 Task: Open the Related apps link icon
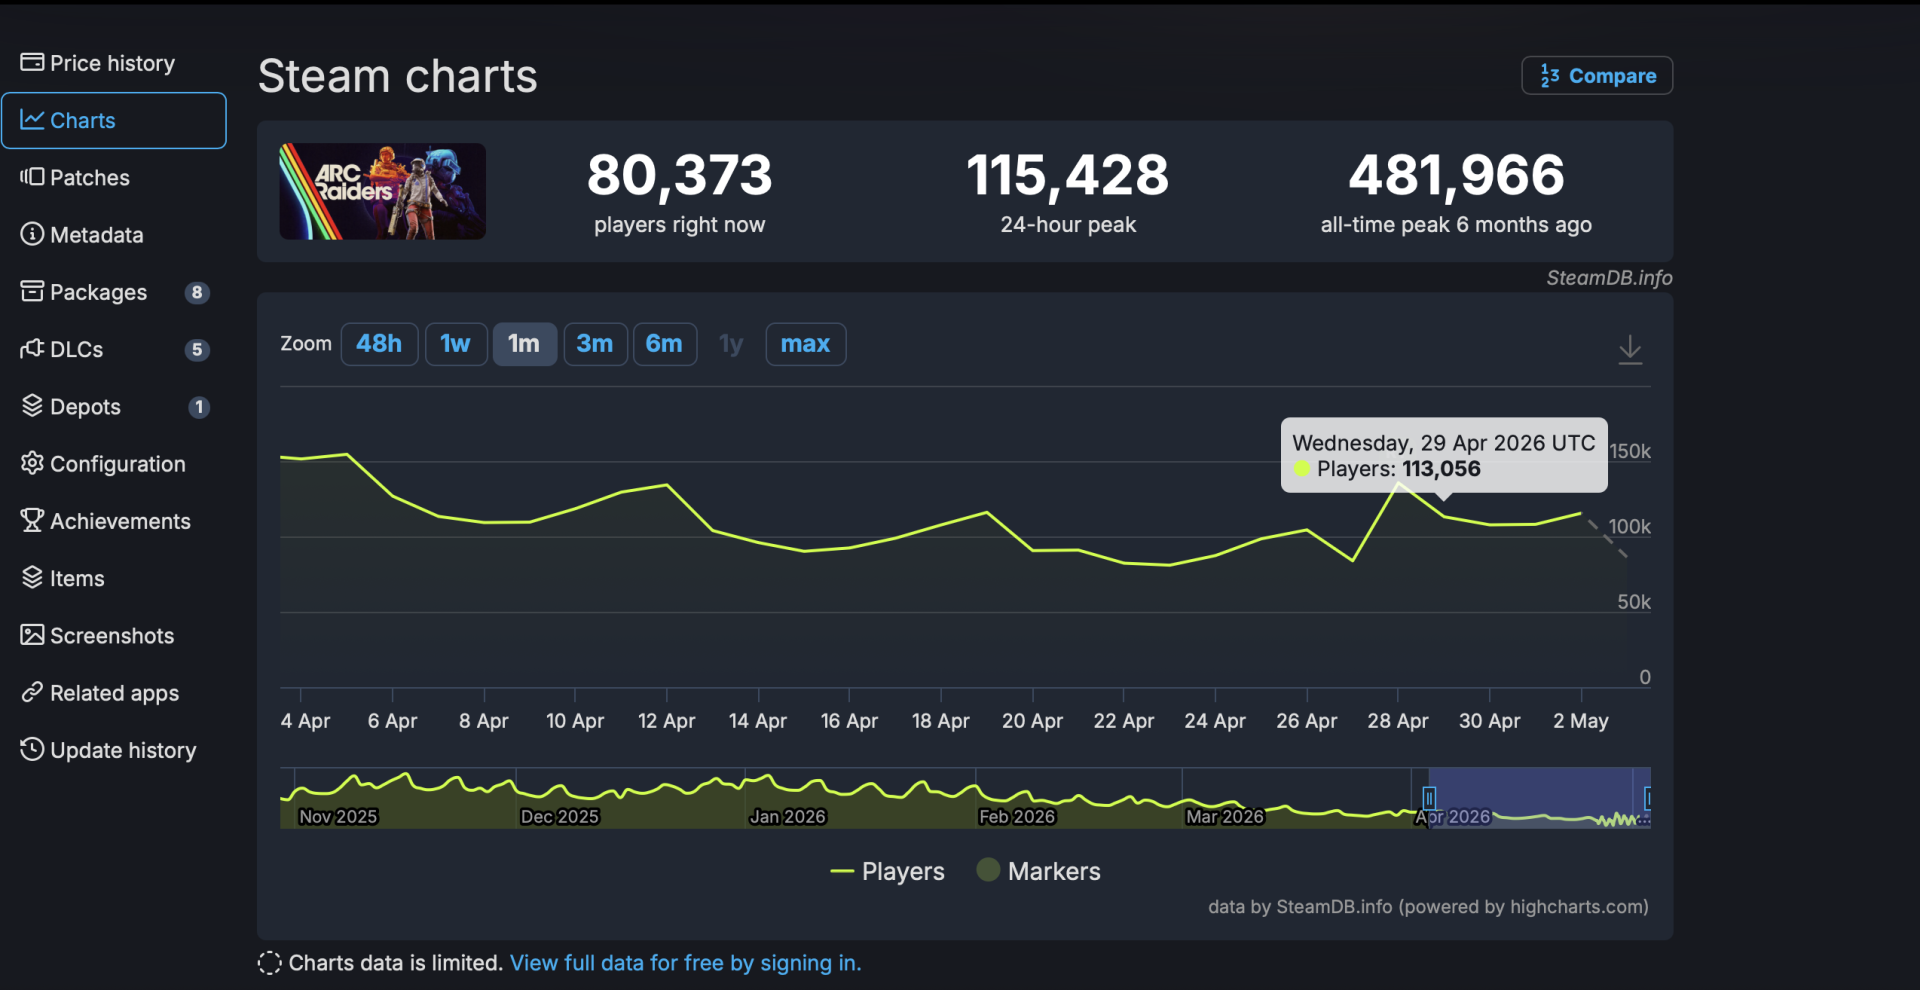pyautogui.click(x=32, y=692)
